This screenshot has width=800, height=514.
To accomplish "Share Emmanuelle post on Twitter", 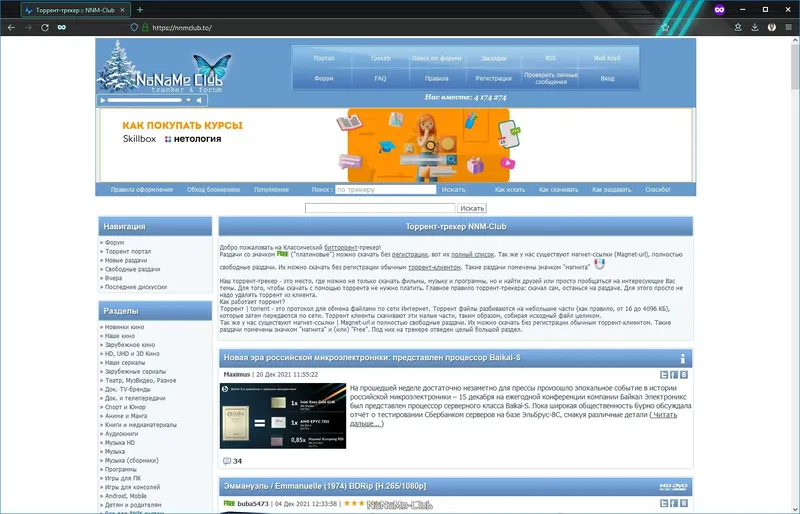I will [664, 503].
